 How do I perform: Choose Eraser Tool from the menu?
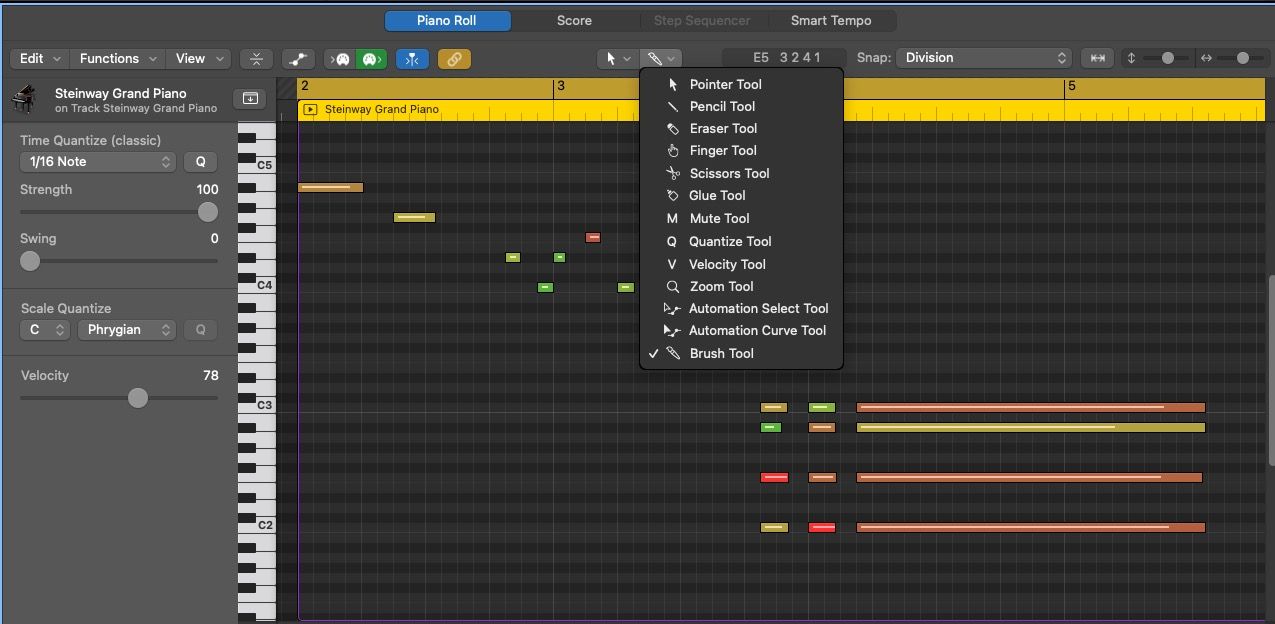[741, 128]
